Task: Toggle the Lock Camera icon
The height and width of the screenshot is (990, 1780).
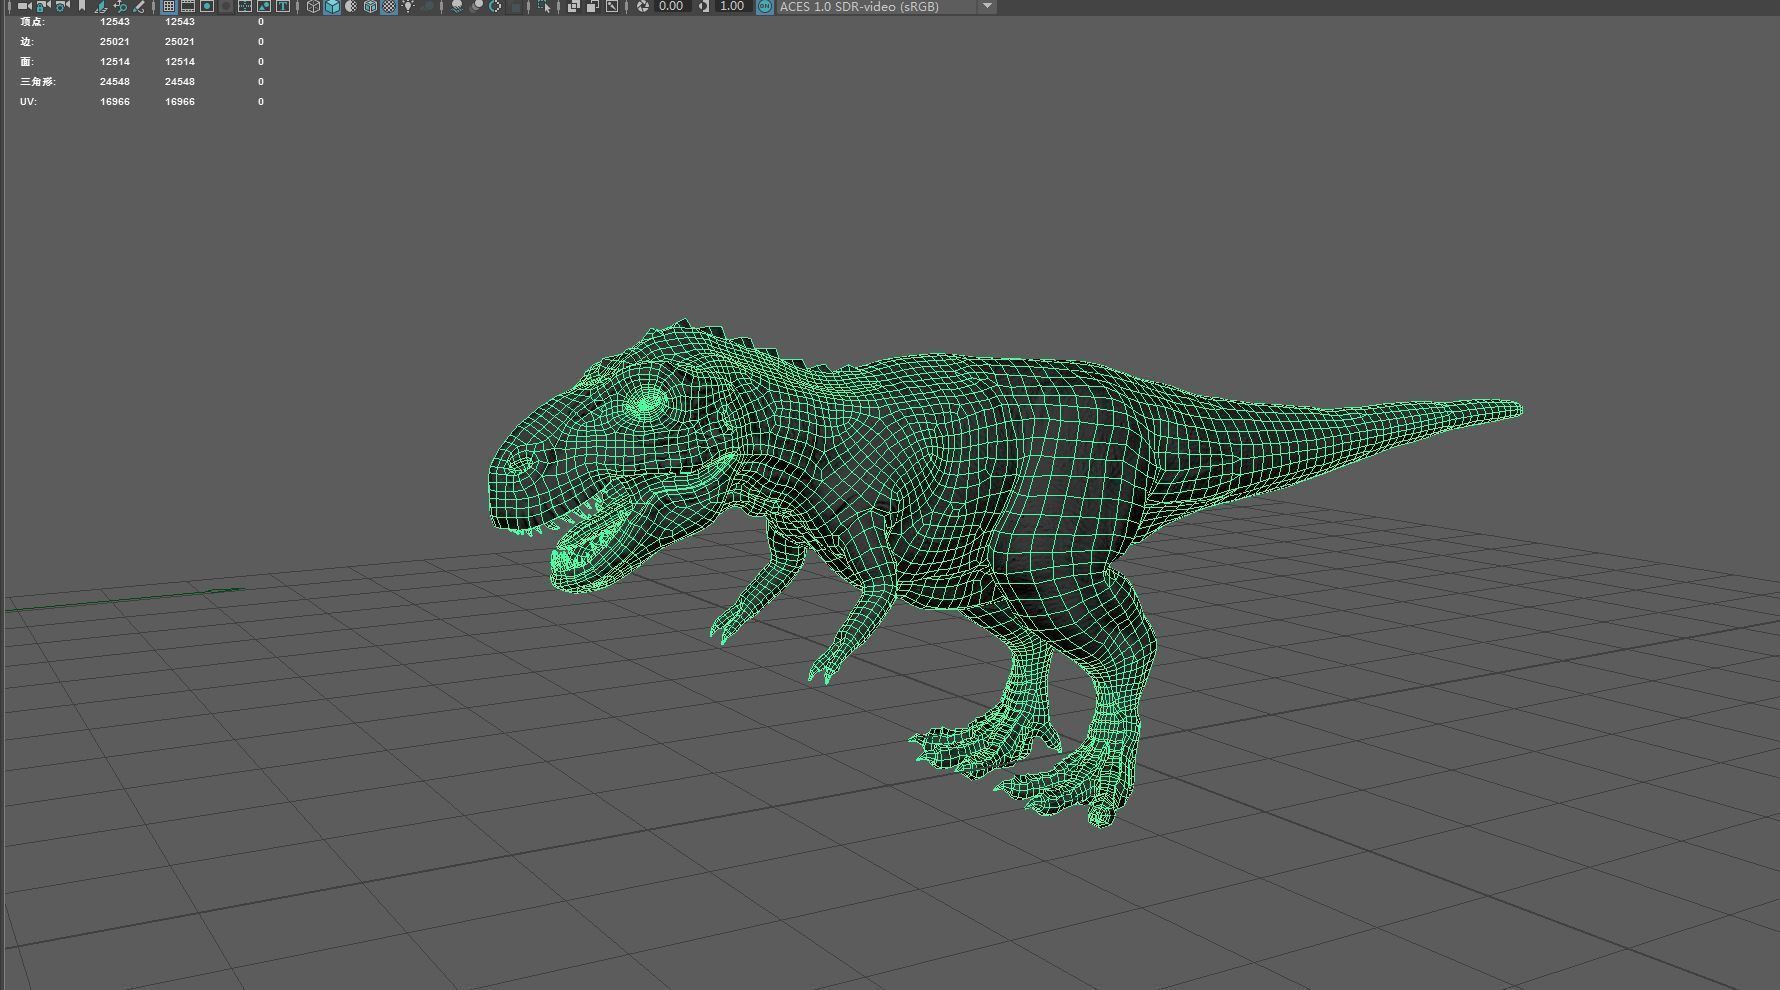Action: pos(44,6)
